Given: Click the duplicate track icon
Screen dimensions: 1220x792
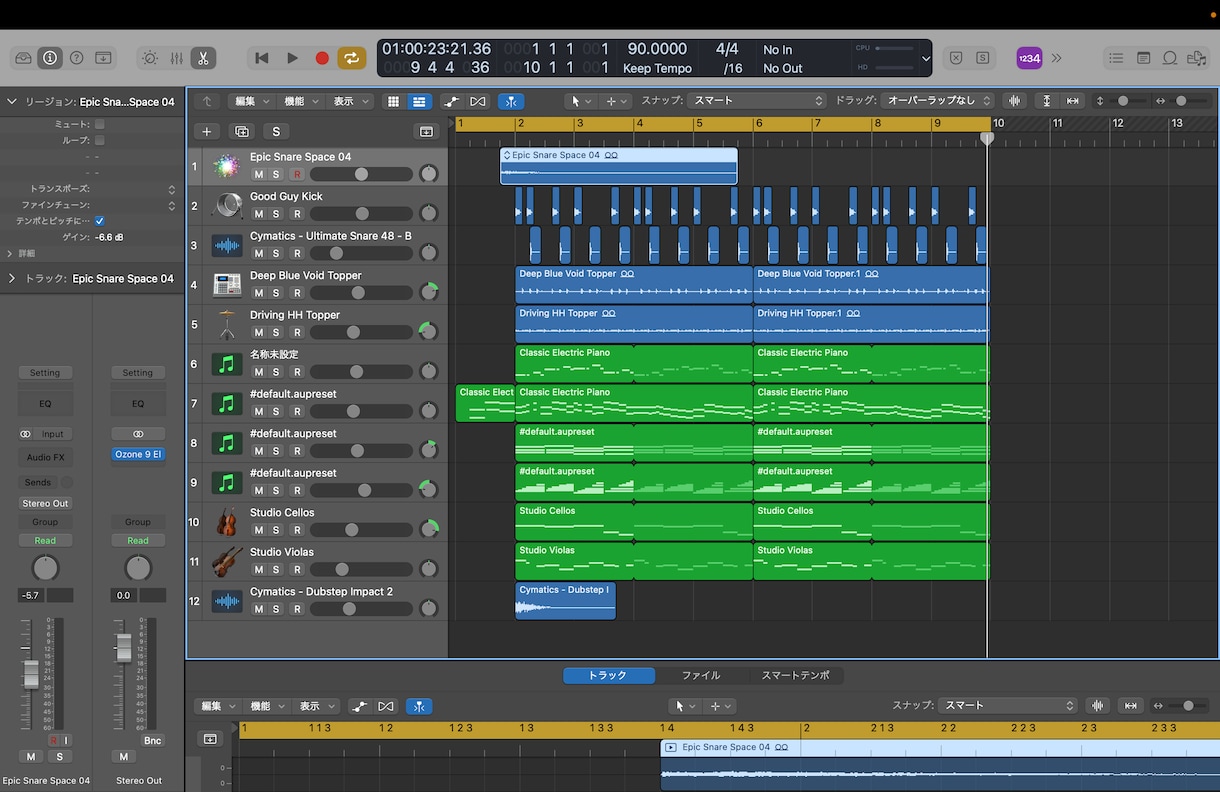Looking at the screenshot, I should [241, 132].
